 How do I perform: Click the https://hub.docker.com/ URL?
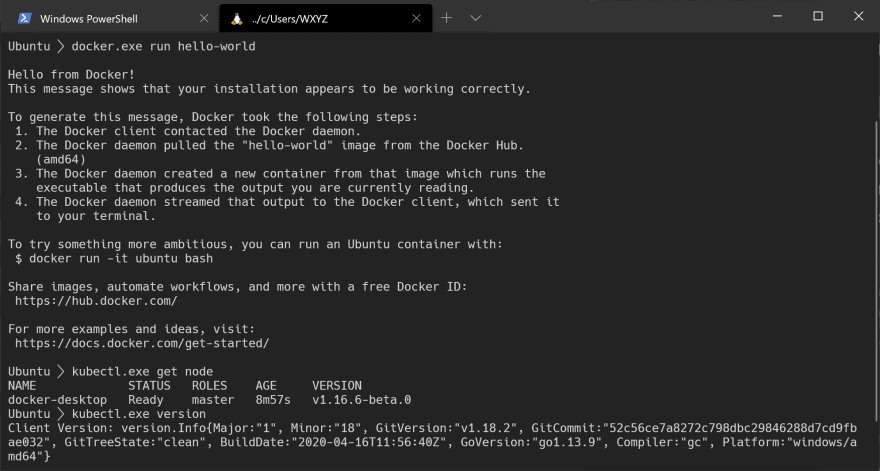[96, 301]
